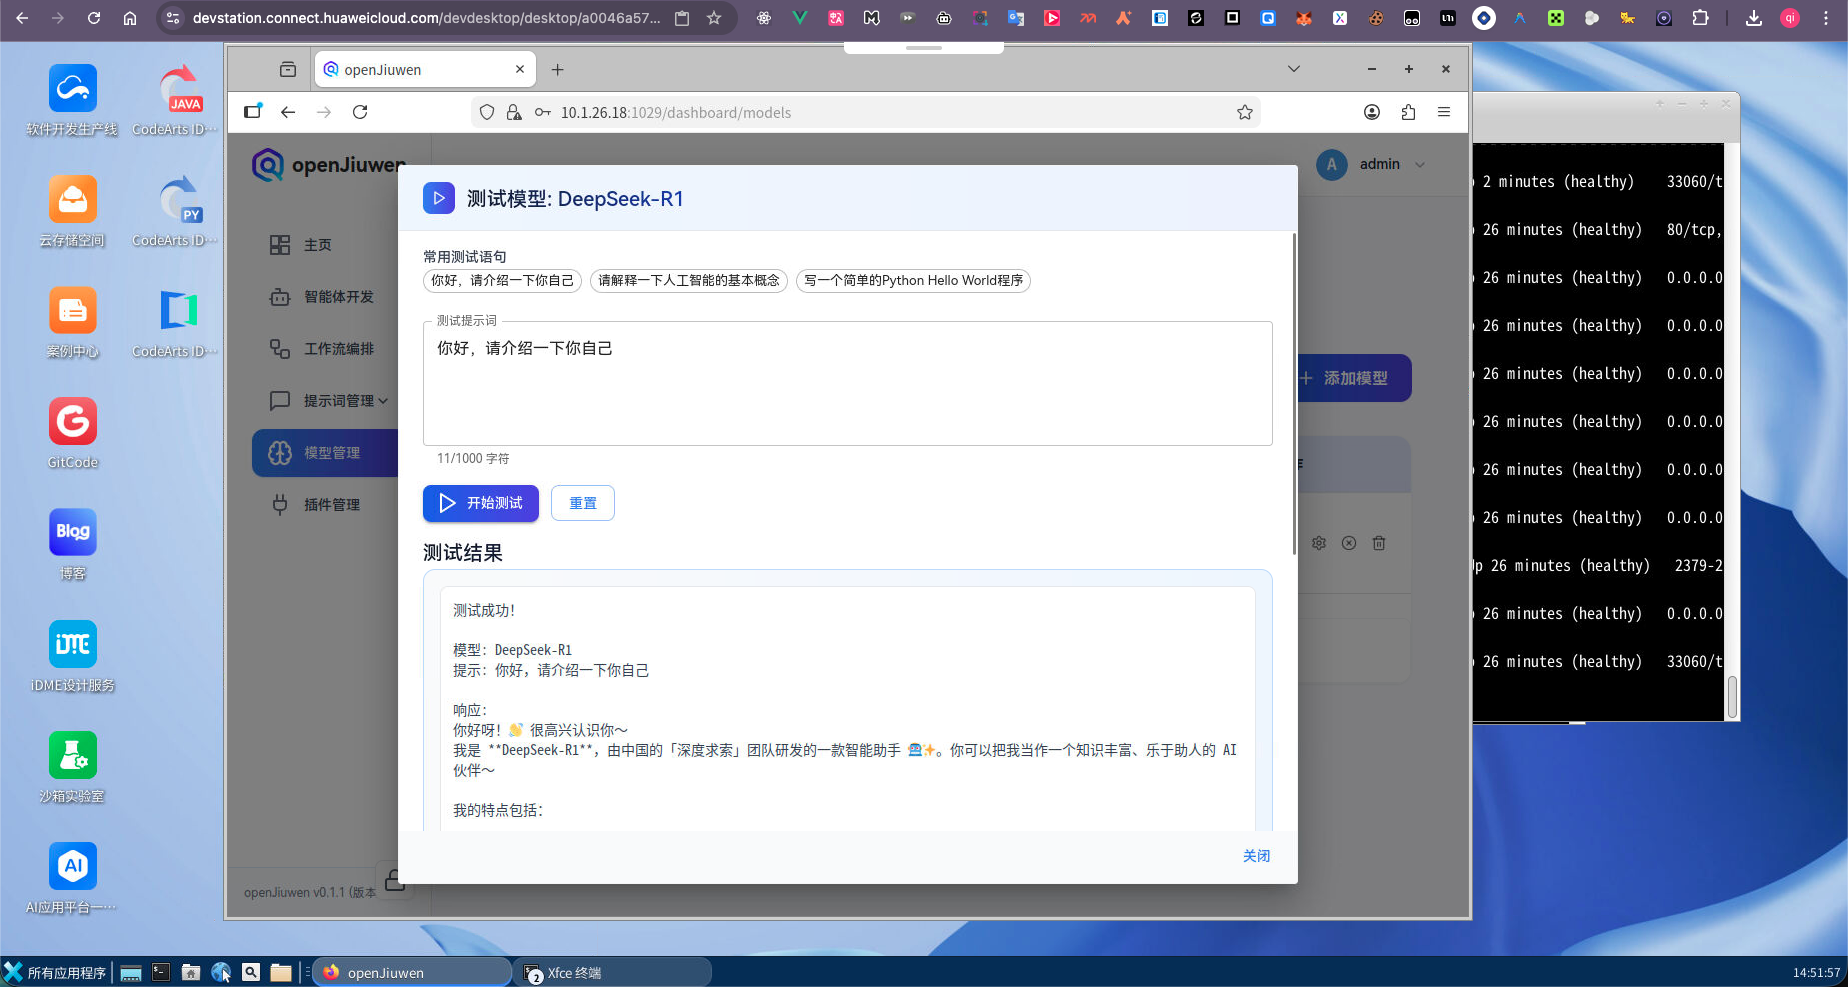Screen dimensions: 1848x987
Task: Click the inner browser reload icon
Action: [360, 112]
